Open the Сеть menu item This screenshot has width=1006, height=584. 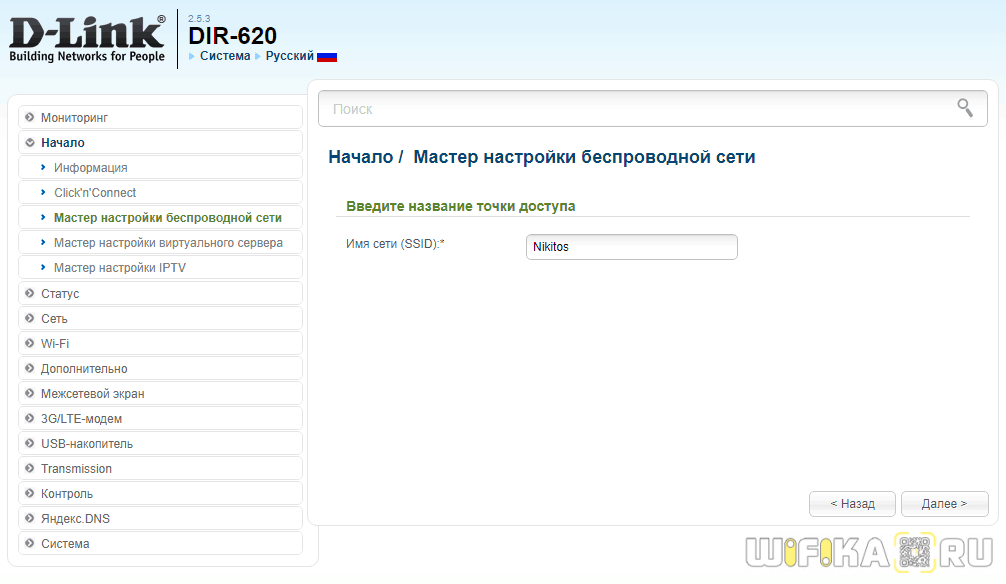point(160,318)
